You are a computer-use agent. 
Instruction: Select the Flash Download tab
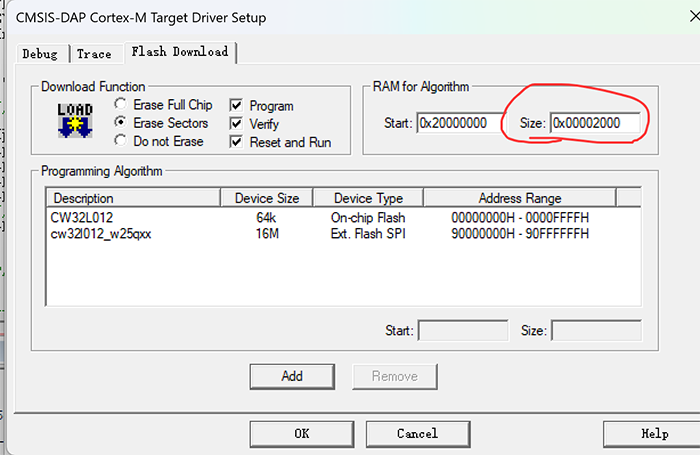coord(181,52)
